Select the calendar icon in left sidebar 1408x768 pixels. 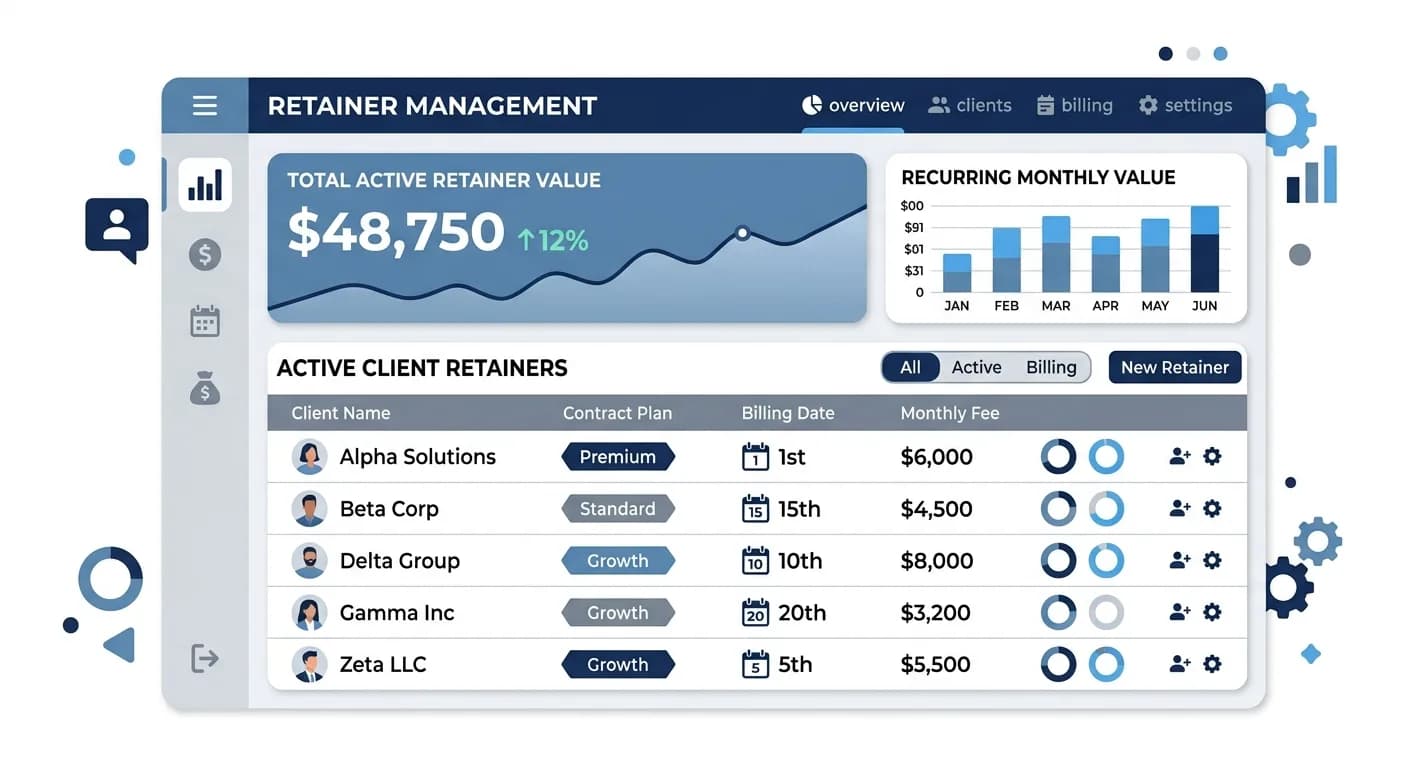tap(204, 320)
